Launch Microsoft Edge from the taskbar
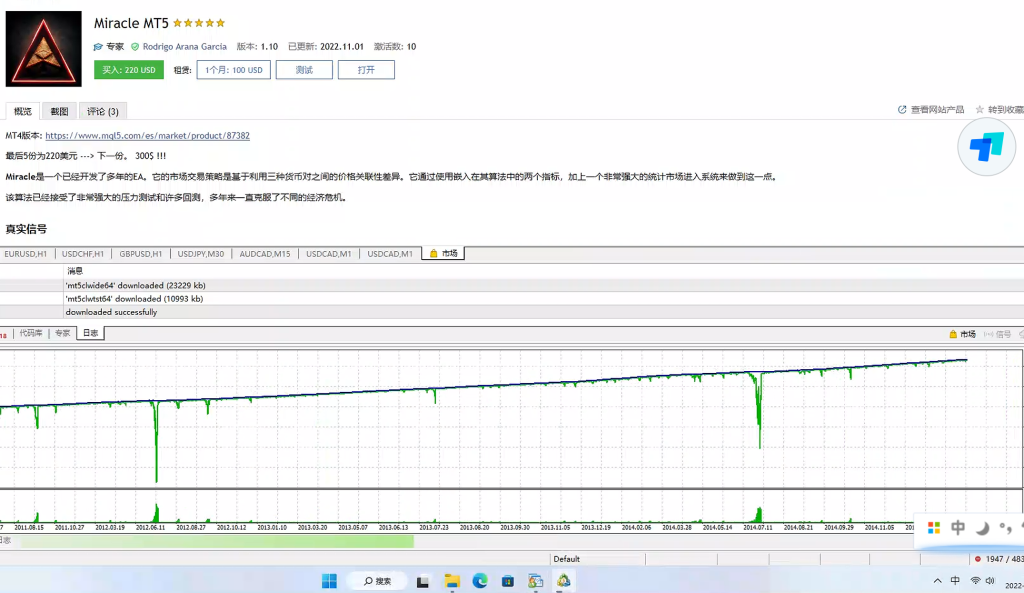1024x593 pixels. click(480, 581)
